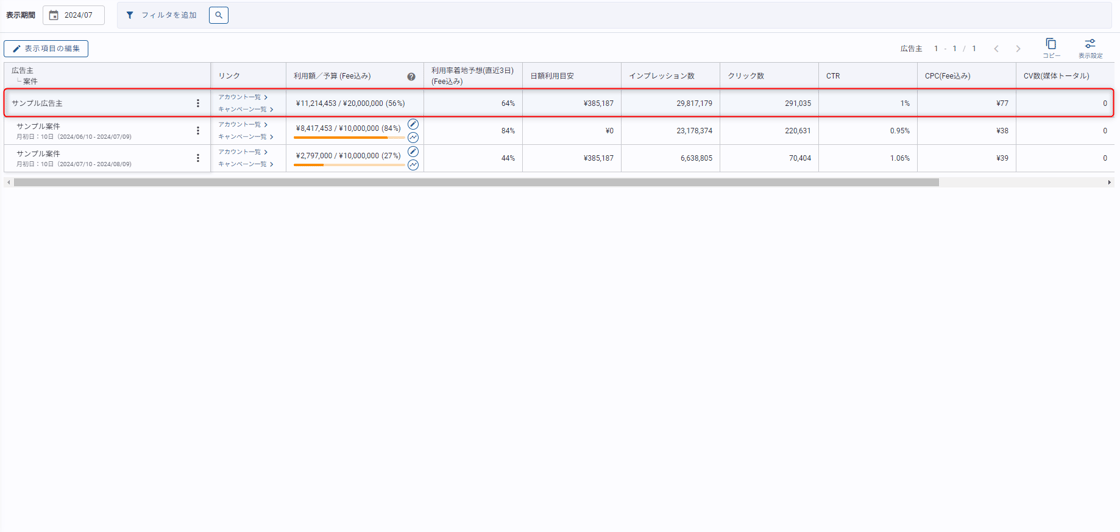The height and width of the screenshot is (532, 1120).
Task: Click the search magnifier icon in filter bar
Action: click(219, 15)
